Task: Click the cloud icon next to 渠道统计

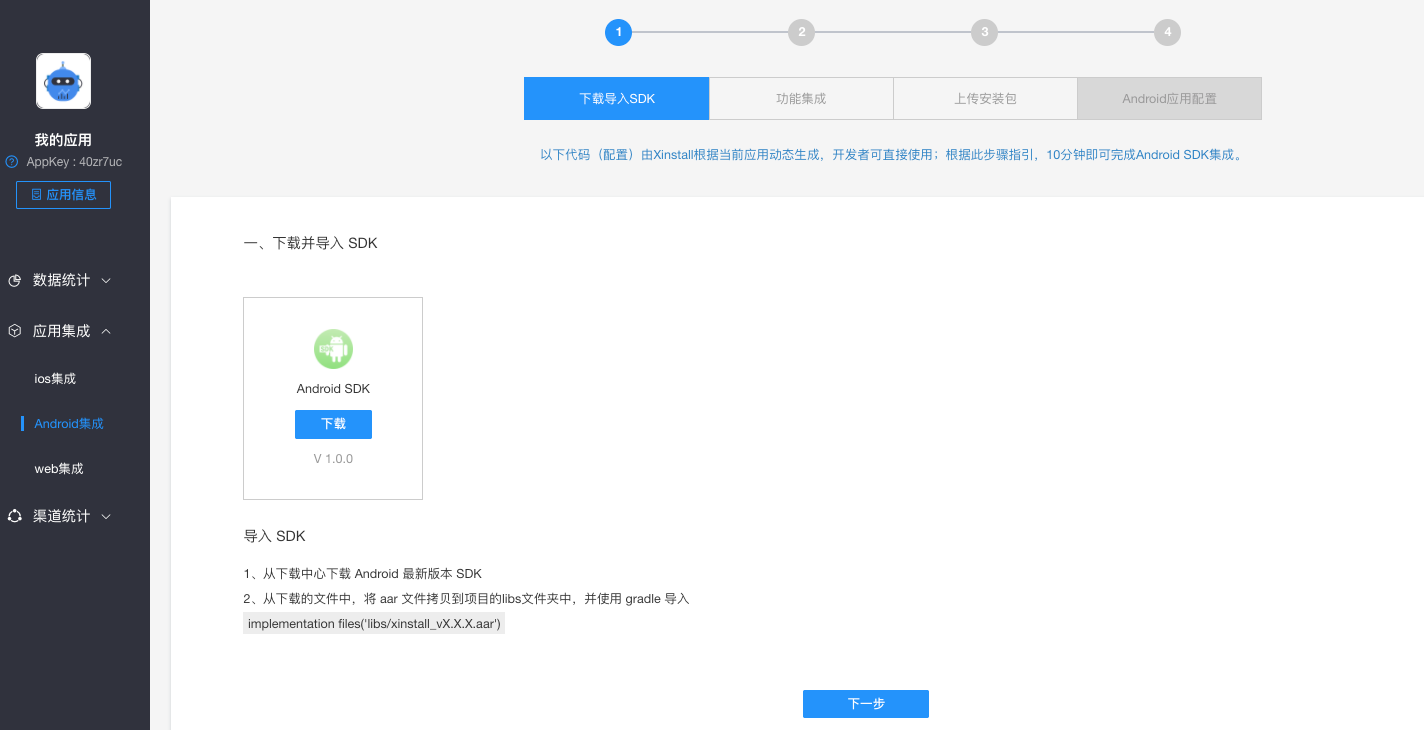Action: 14,516
